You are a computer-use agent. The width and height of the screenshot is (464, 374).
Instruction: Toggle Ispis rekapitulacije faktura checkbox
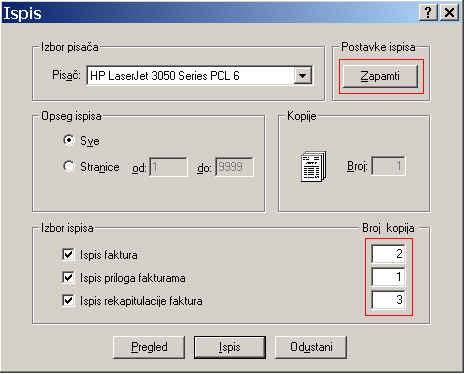[68, 300]
